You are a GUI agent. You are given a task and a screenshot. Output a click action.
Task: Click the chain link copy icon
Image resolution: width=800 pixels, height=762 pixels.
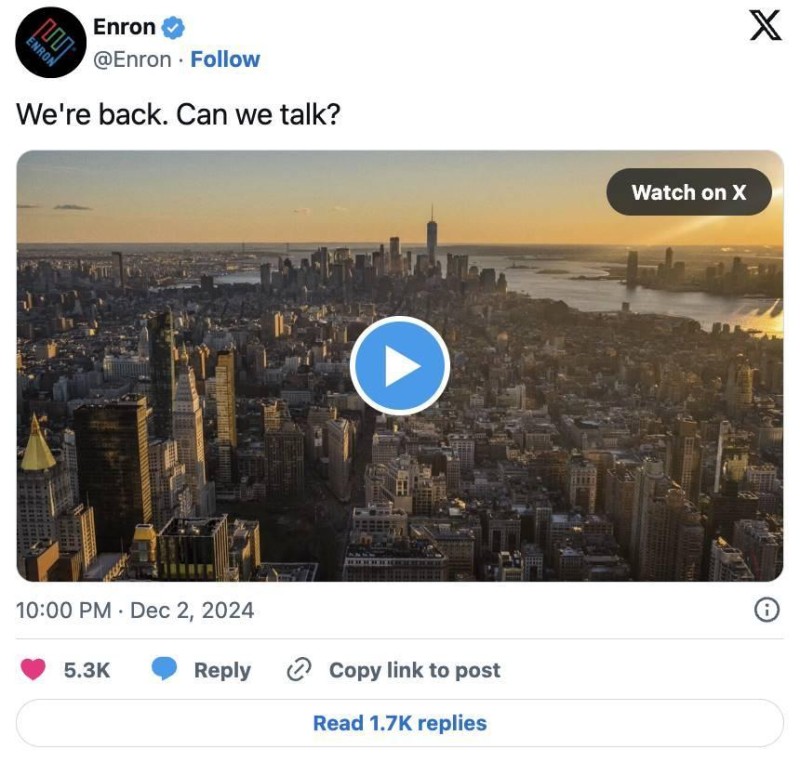(299, 670)
